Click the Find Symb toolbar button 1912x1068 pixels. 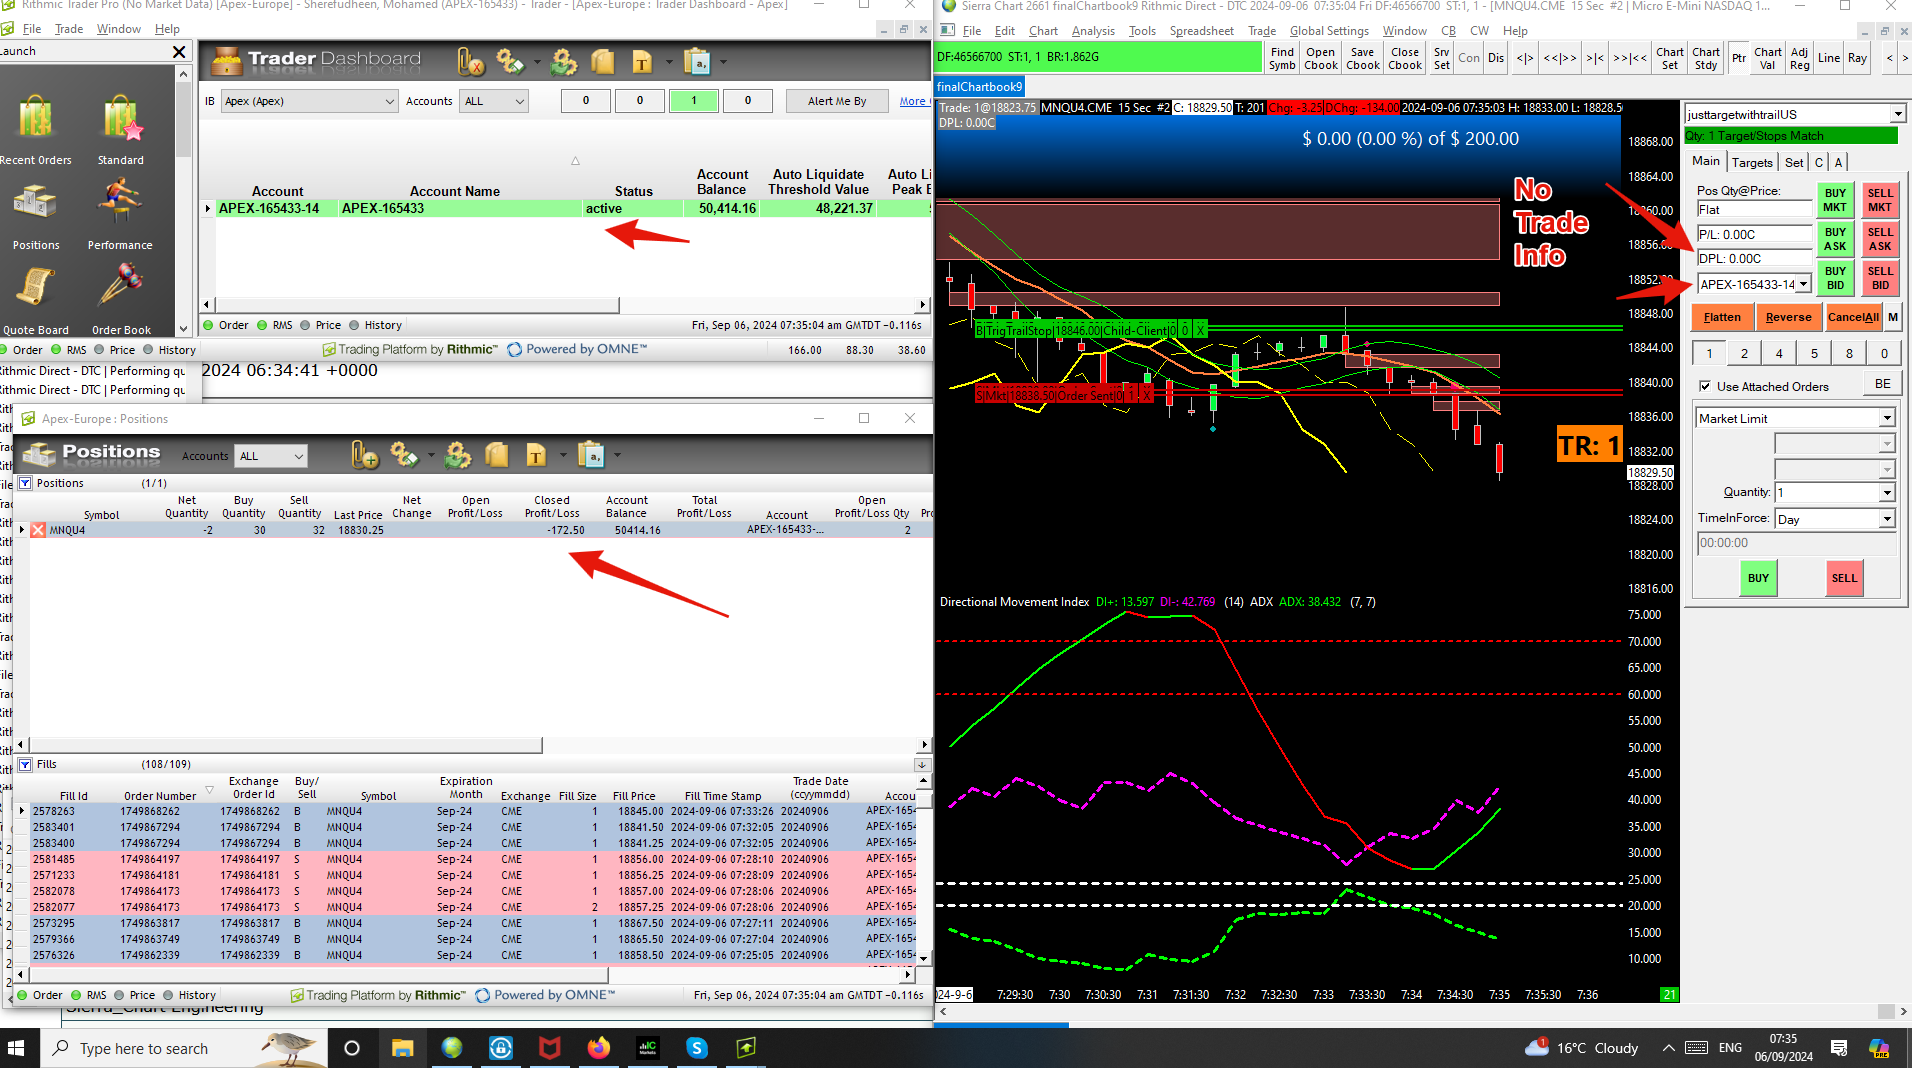coord(1282,58)
